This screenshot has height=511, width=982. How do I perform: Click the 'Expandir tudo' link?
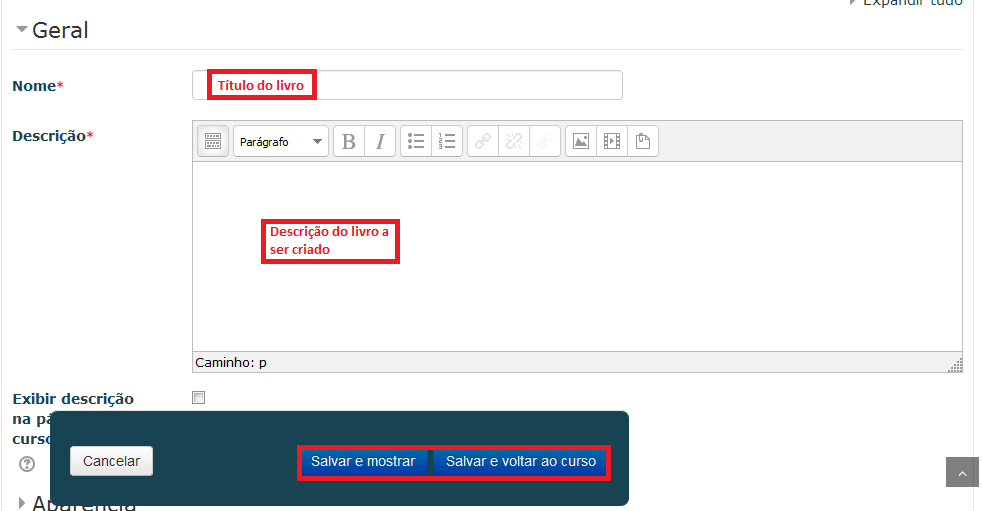(x=910, y=3)
